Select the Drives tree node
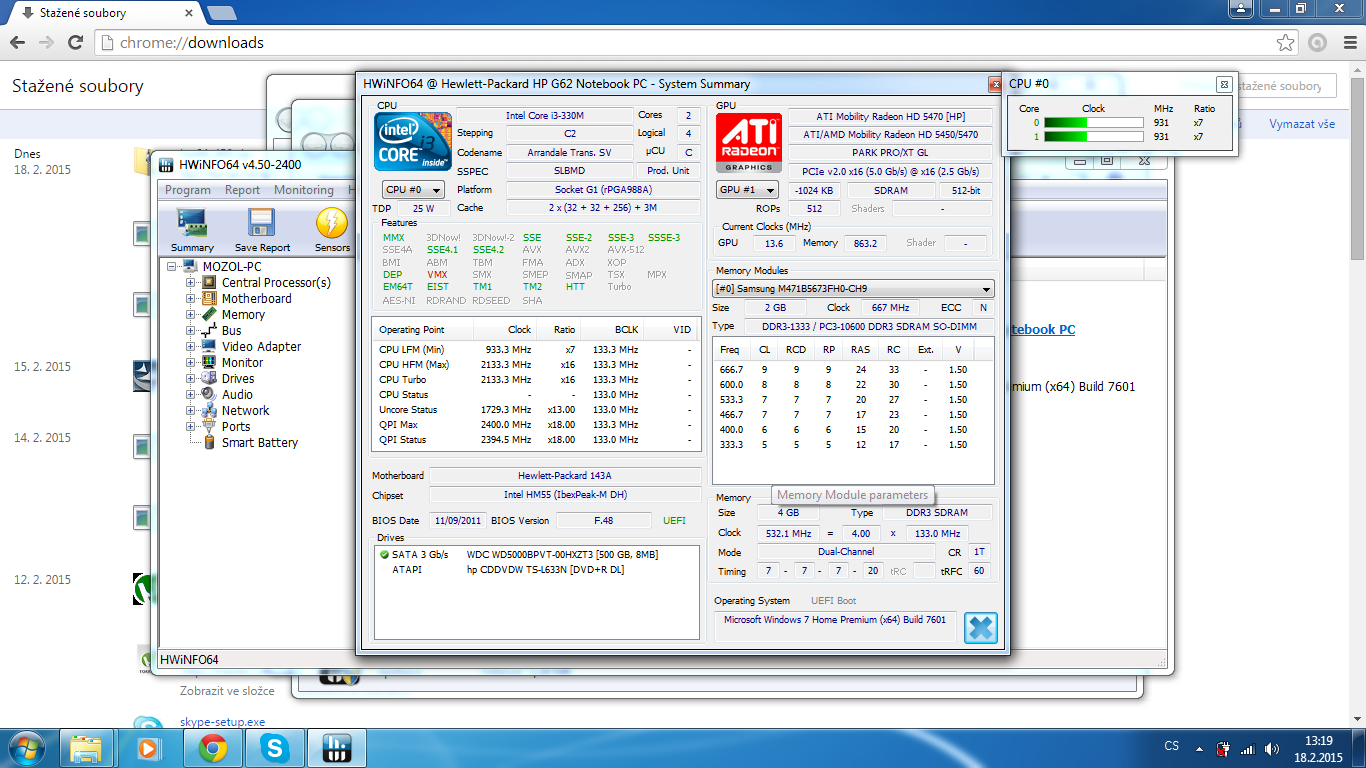This screenshot has height=768, width=1366. [x=238, y=379]
